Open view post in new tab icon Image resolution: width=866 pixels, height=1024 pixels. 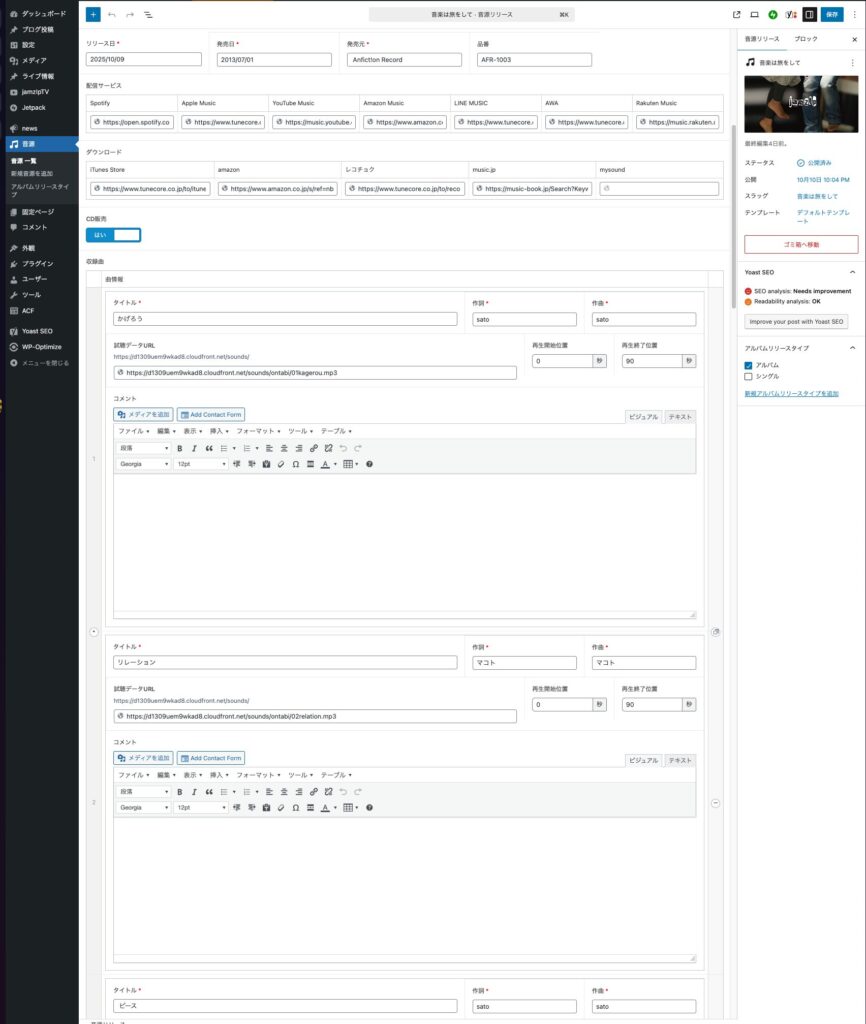click(737, 15)
